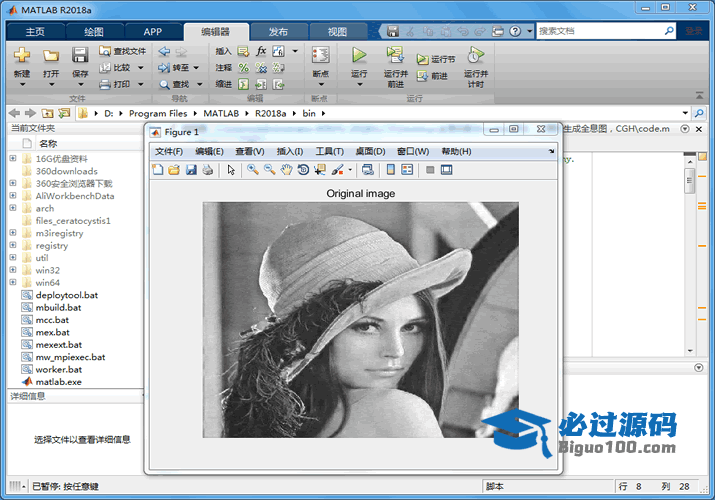Click the Find (查找) magnifier button
The height and width of the screenshot is (500, 715).
point(174,84)
